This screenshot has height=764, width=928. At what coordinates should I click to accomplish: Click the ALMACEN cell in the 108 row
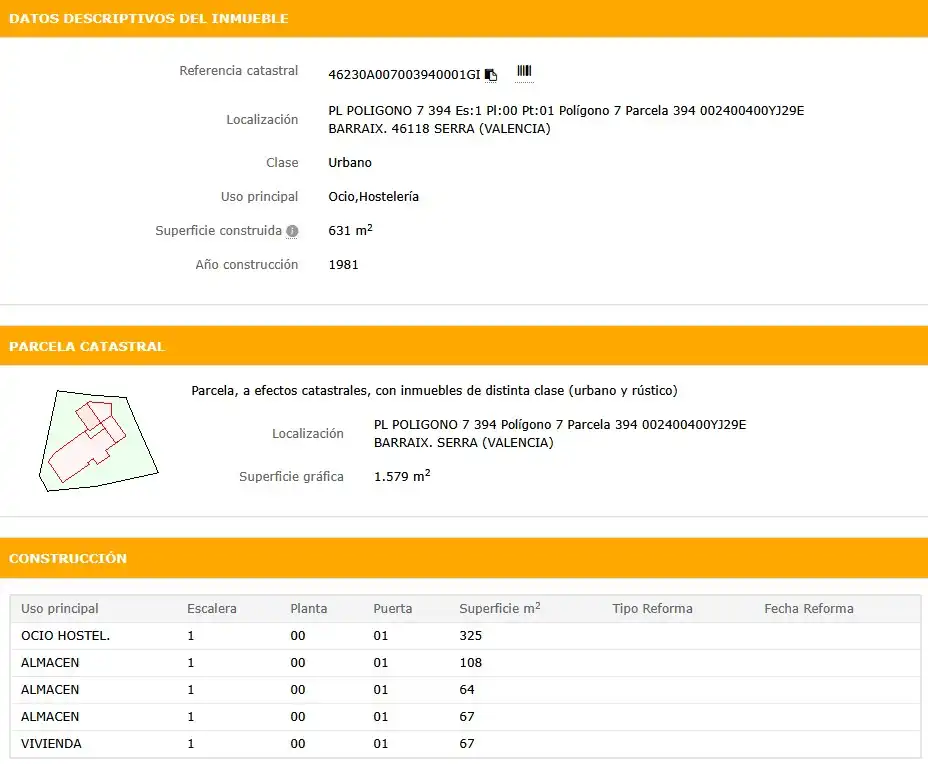click(x=50, y=663)
